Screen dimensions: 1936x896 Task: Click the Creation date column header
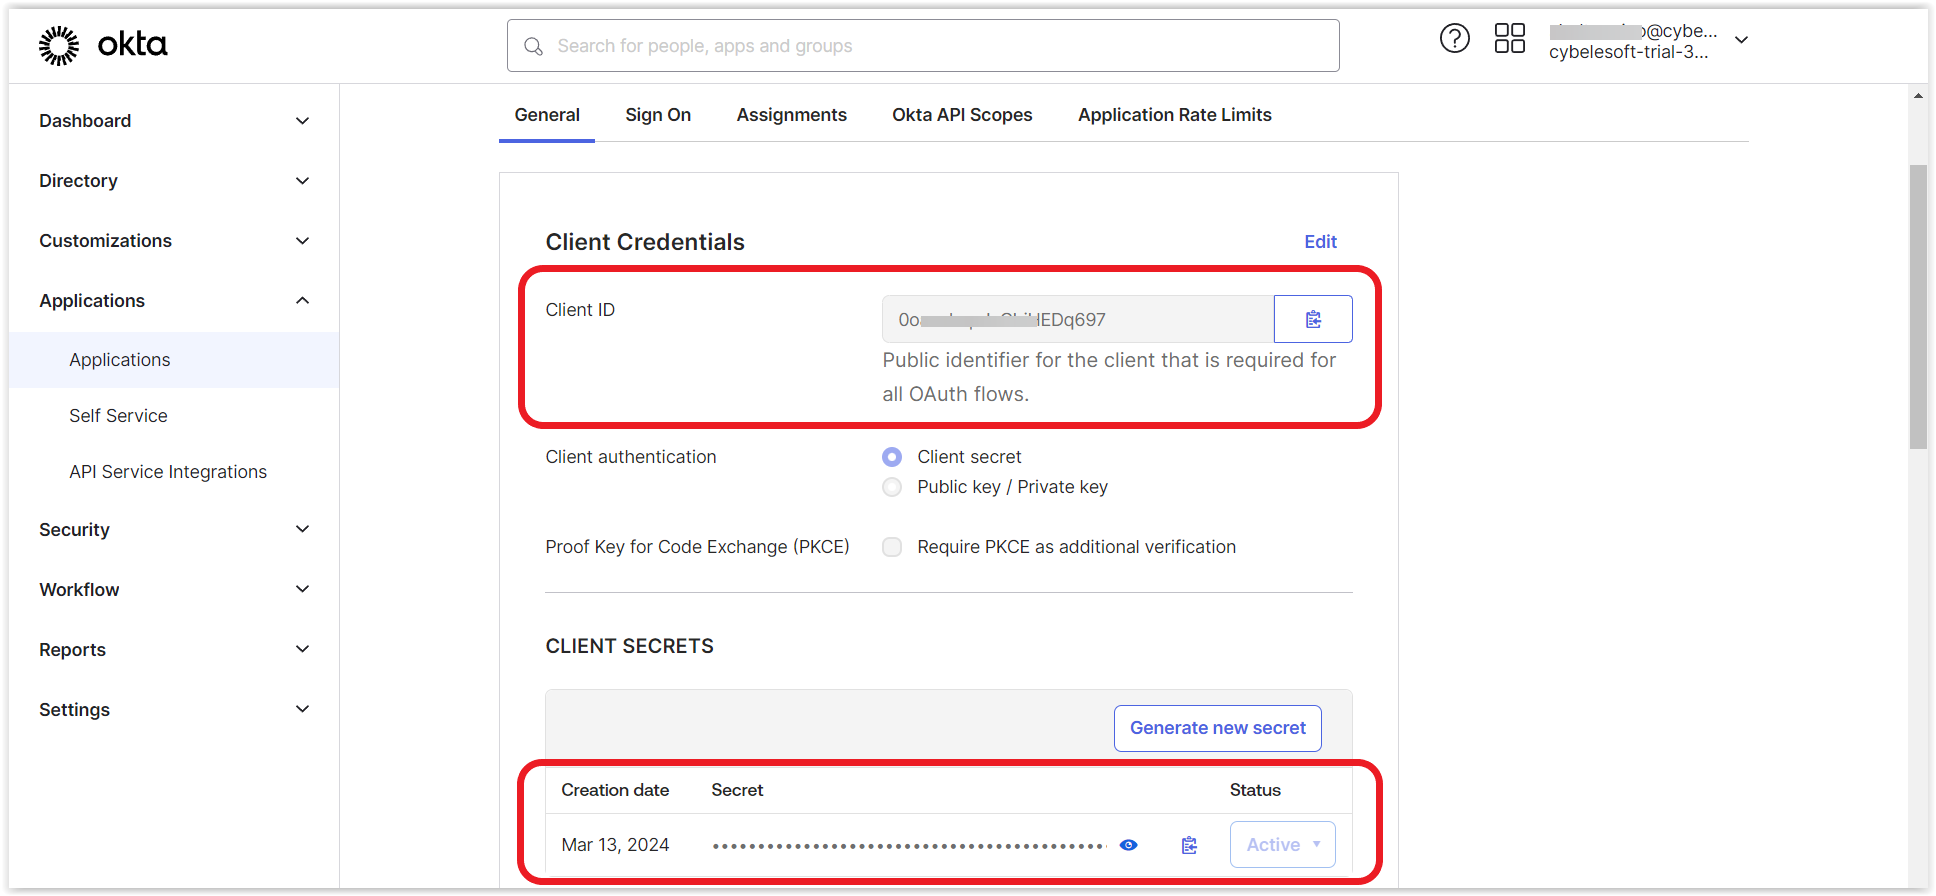[x=615, y=790]
